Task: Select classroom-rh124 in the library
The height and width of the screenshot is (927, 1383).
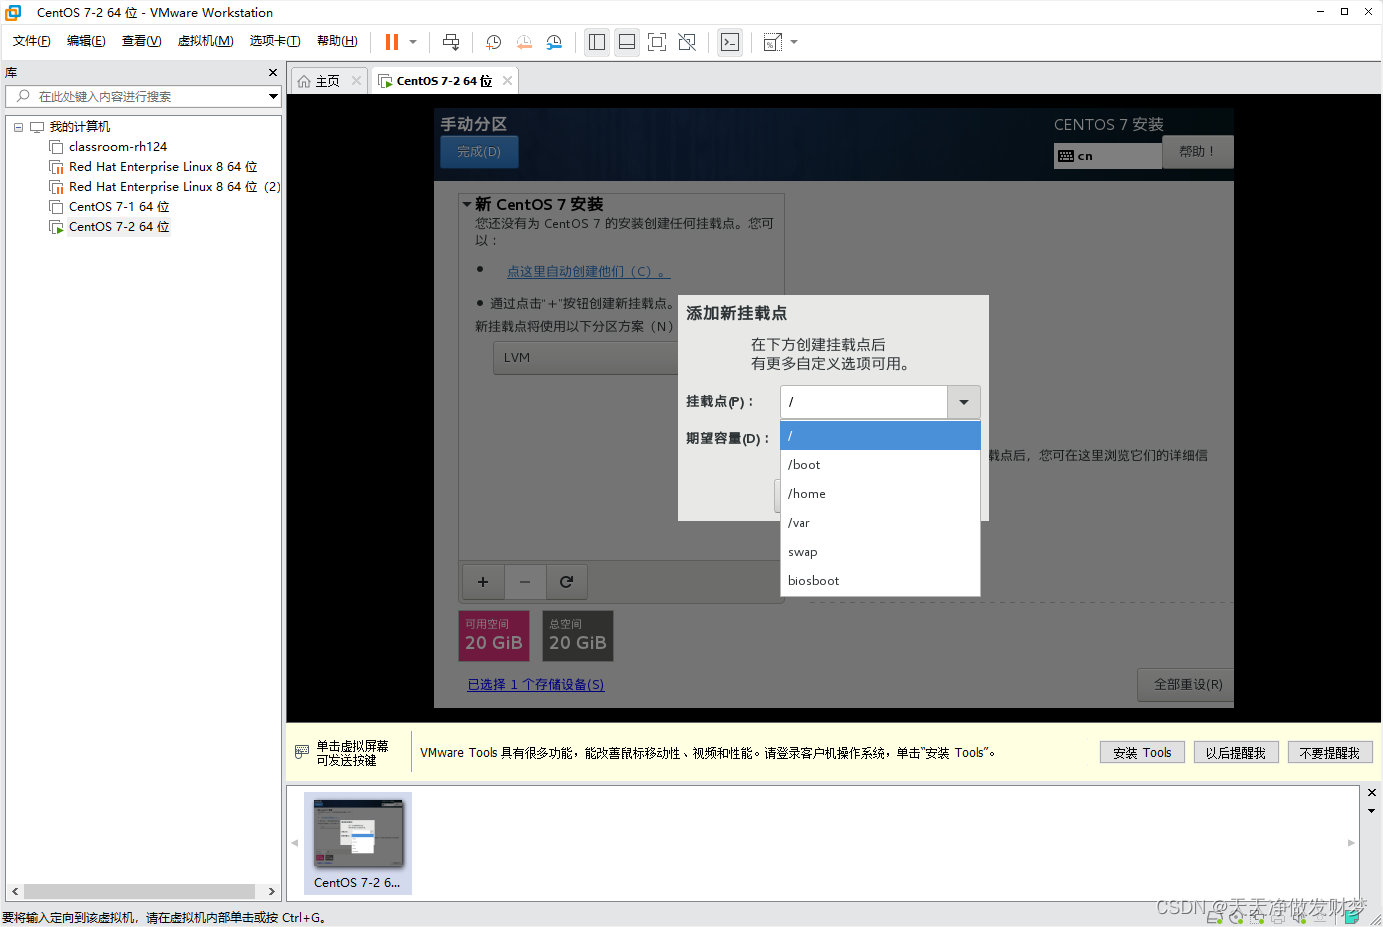Action: pyautogui.click(x=118, y=147)
